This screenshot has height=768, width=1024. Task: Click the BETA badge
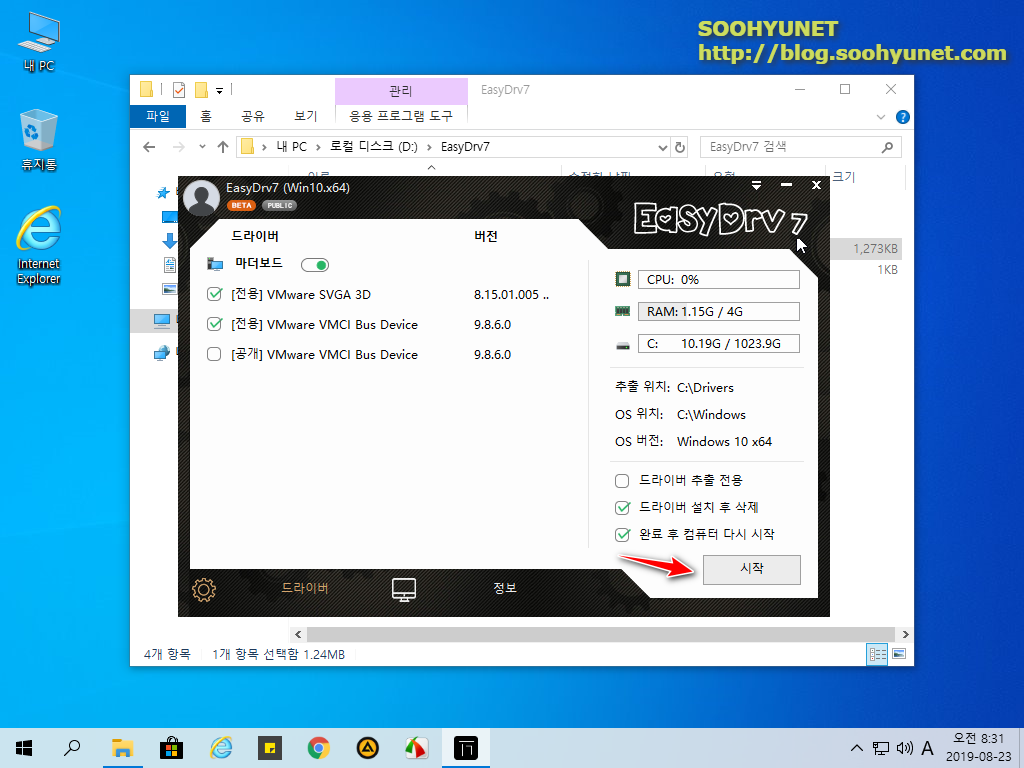tap(242, 205)
